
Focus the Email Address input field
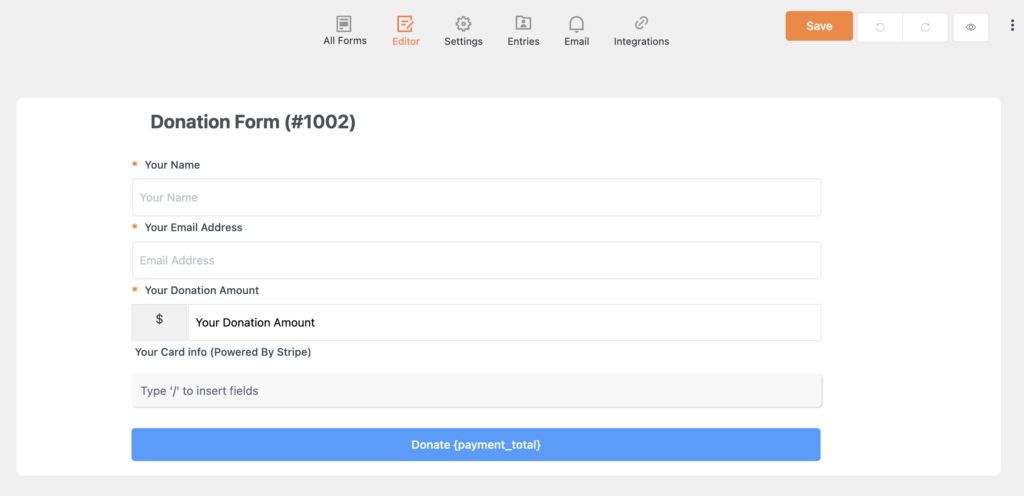pyautogui.click(x=476, y=260)
